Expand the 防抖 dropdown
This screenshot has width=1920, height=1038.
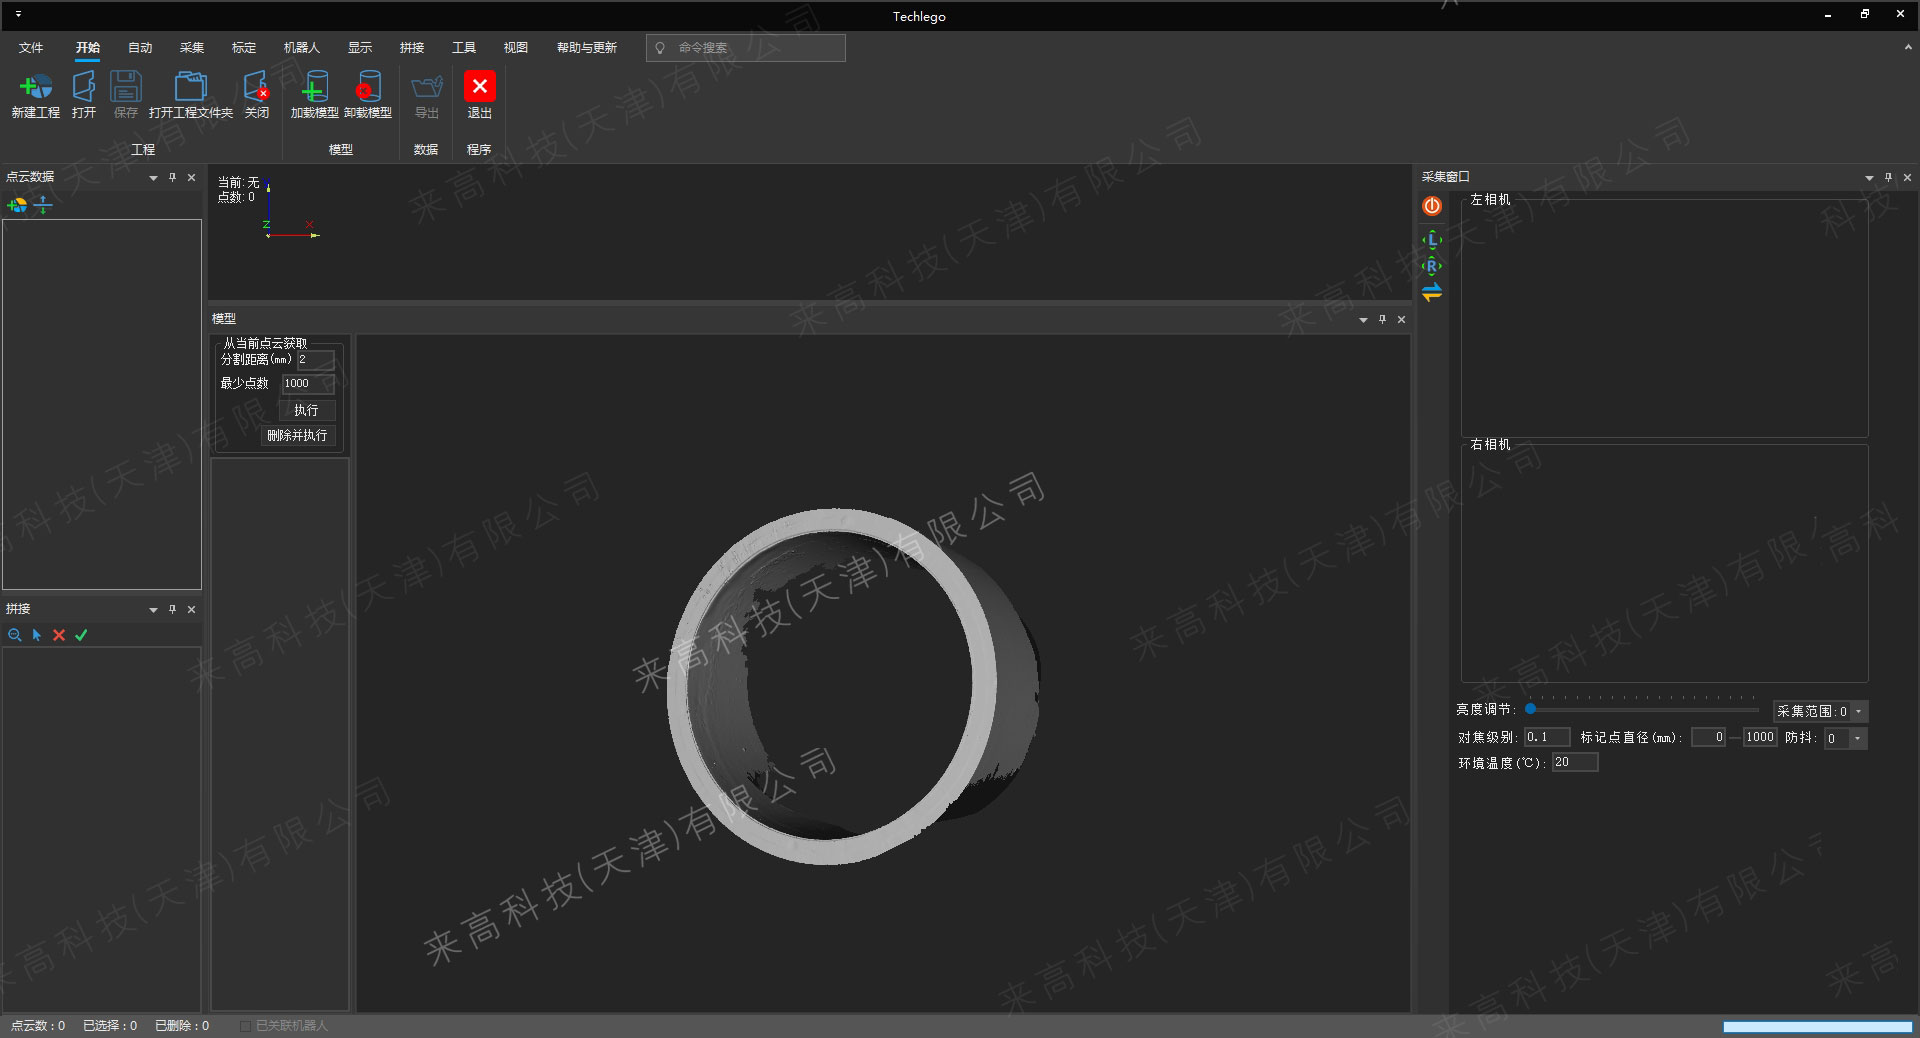1857,739
